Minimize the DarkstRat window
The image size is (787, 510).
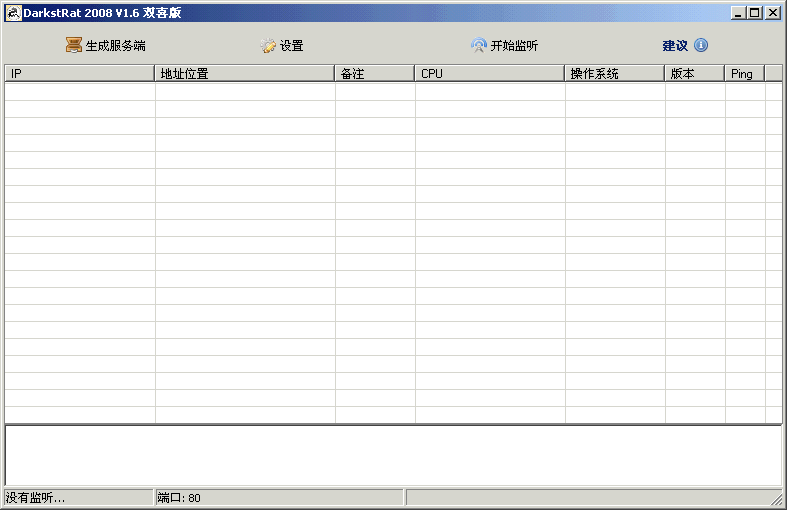click(x=738, y=13)
